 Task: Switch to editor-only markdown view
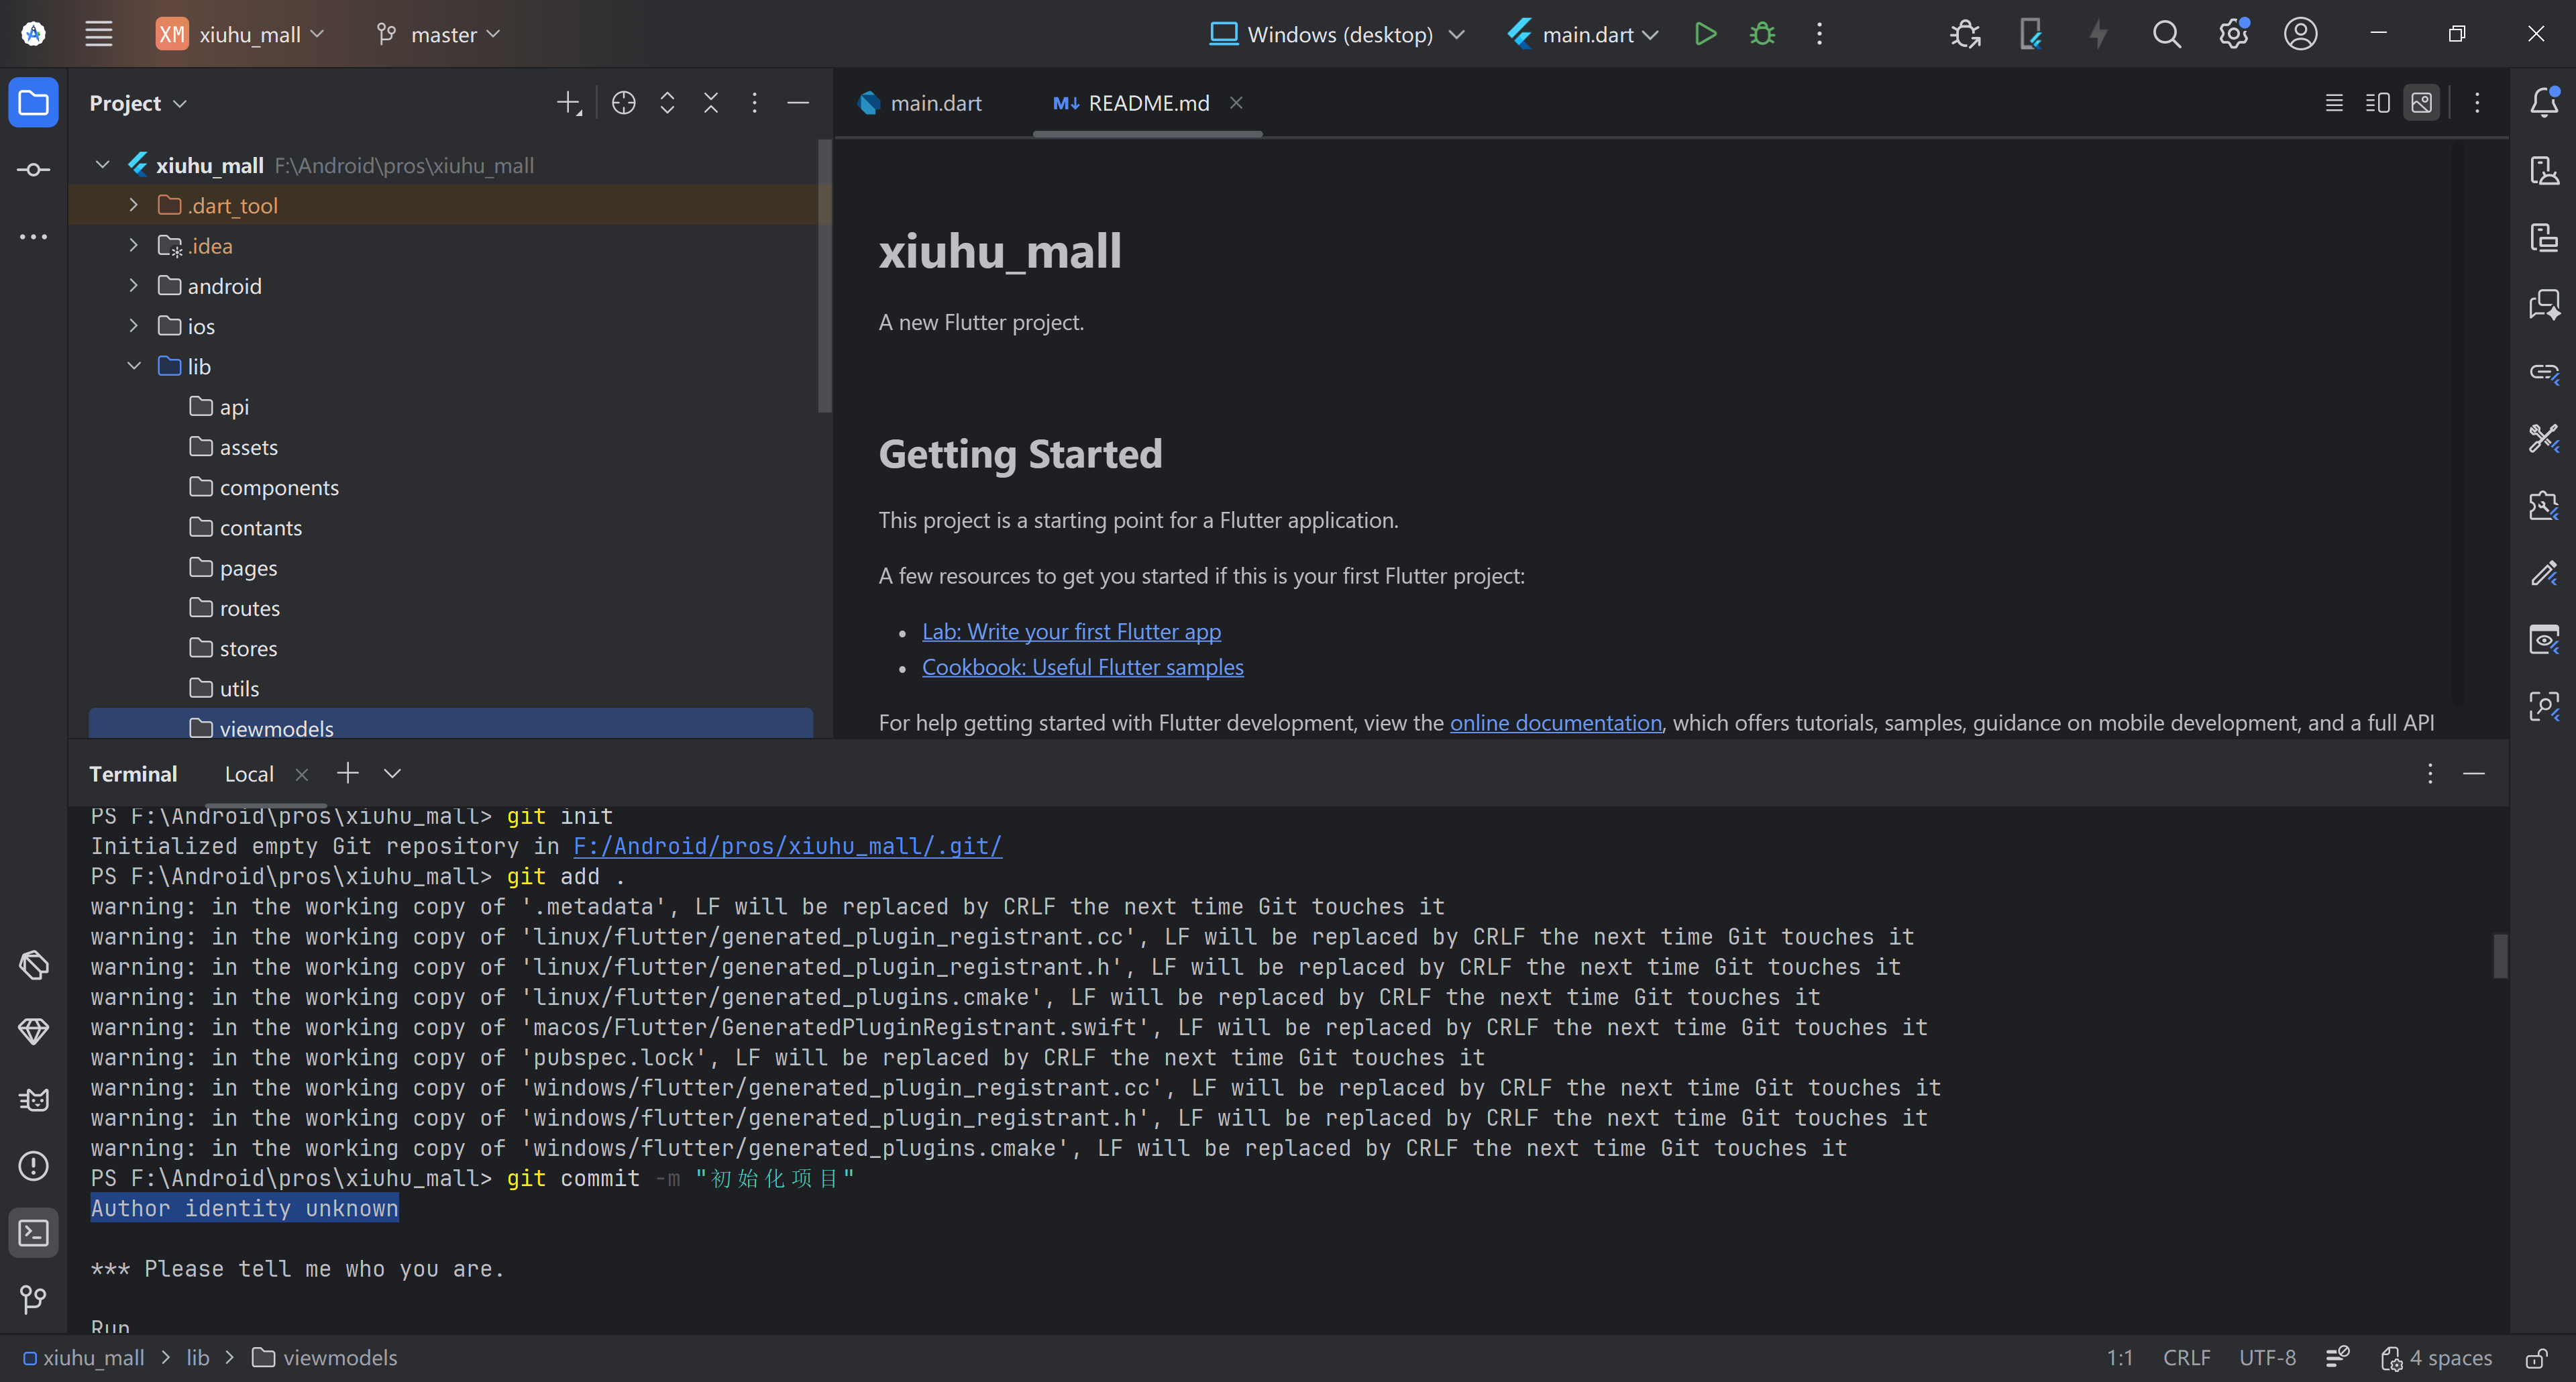[2334, 103]
